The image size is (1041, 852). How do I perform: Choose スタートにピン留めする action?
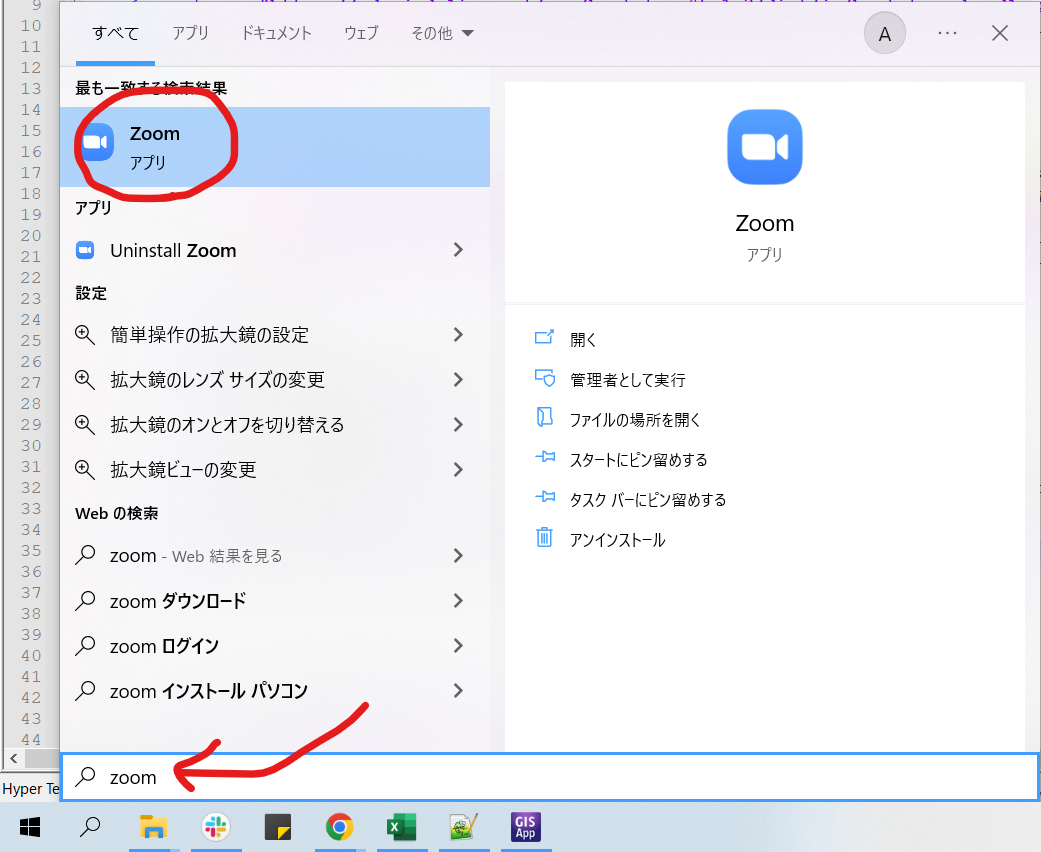(639, 460)
